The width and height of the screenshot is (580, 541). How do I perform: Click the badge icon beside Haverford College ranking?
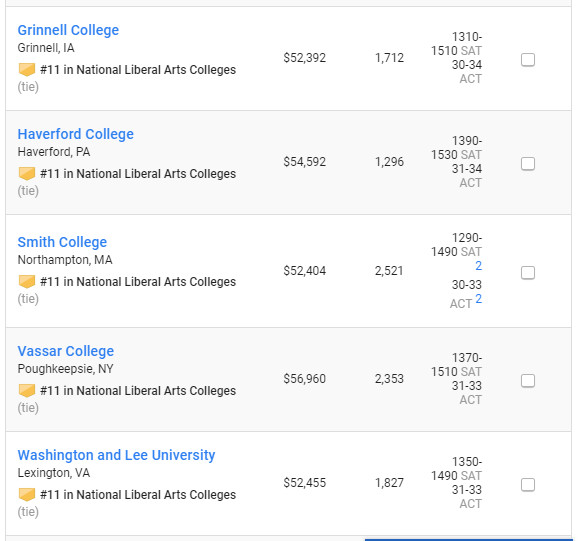pyautogui.click(x=27, y=173)
